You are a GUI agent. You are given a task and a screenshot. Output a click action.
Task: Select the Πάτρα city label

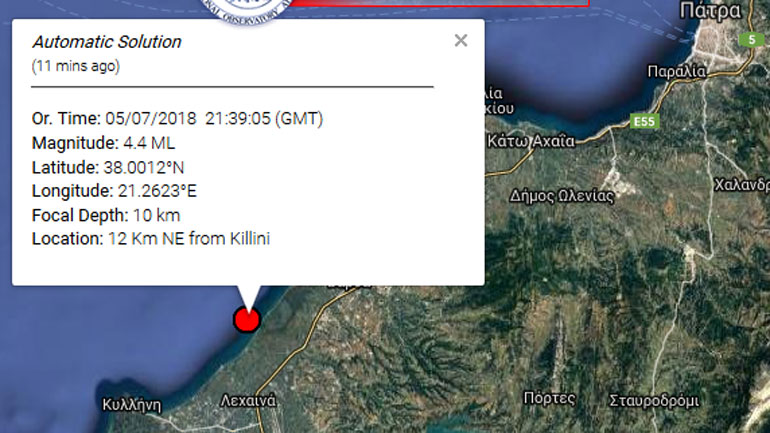coord(709,12)
